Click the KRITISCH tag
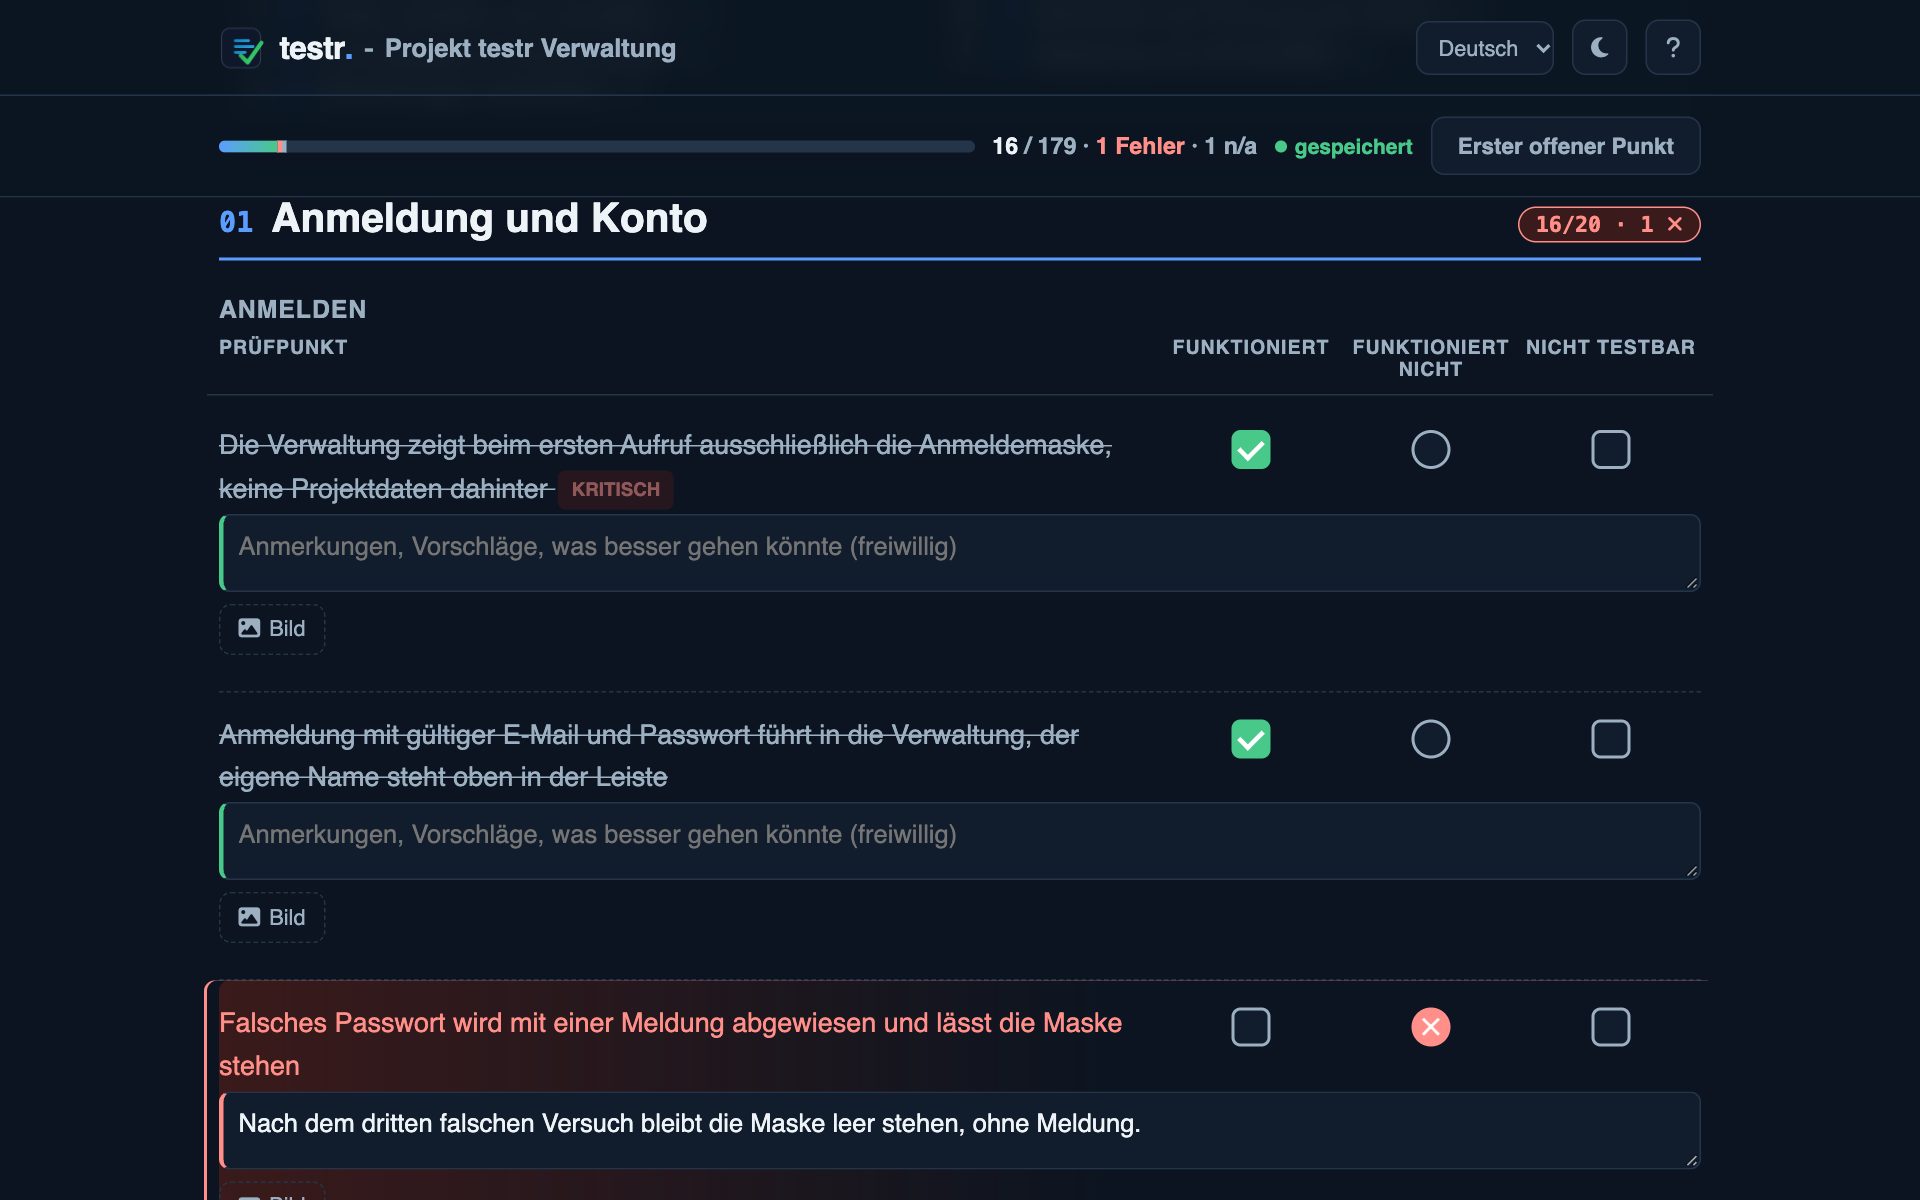Viewport: 1920px width, 1200px height. click(x=615, y=489)
